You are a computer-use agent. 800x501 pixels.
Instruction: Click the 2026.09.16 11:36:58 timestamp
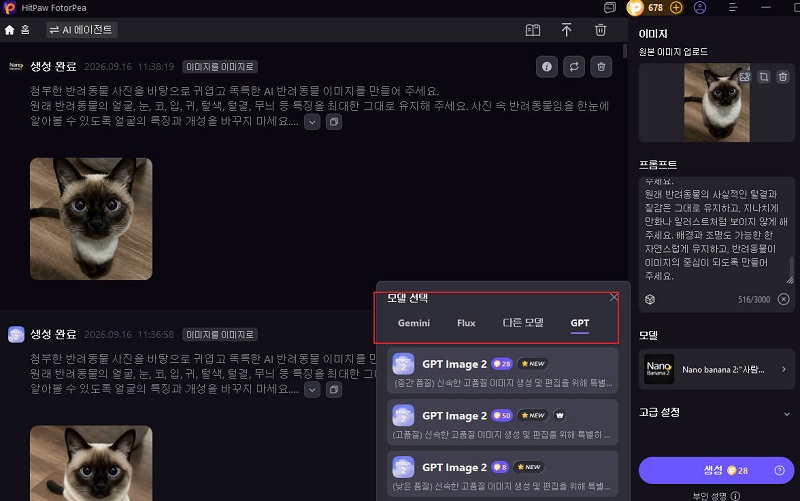click(129, 335)
